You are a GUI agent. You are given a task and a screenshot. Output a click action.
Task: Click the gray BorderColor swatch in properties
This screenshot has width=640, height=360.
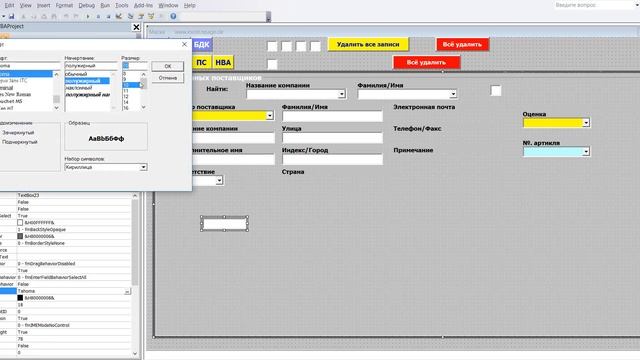(20, 236)
